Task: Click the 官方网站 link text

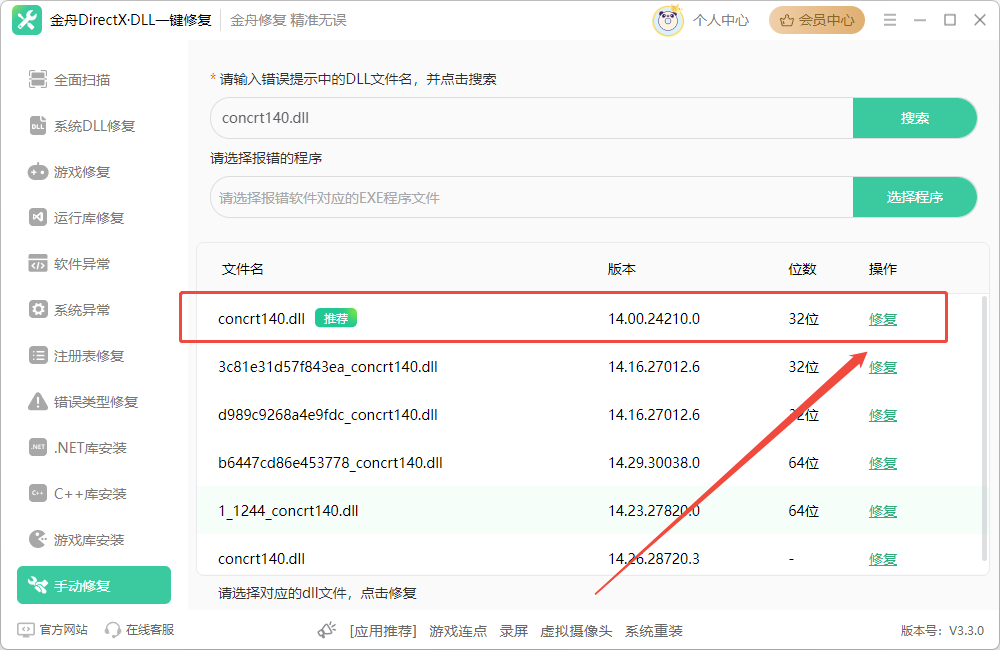Action: [x=63, y=630]
